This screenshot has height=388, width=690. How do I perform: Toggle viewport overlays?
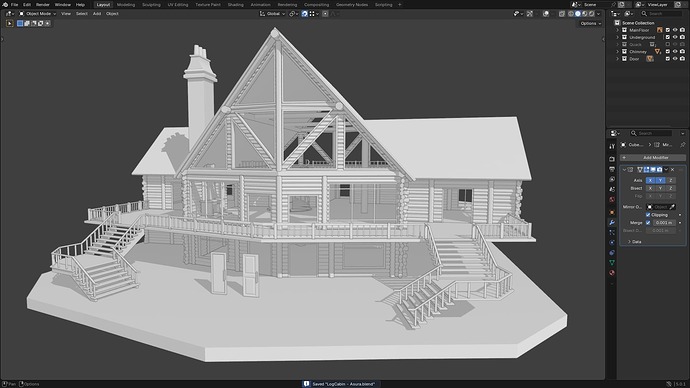click(x=546, y=14)
